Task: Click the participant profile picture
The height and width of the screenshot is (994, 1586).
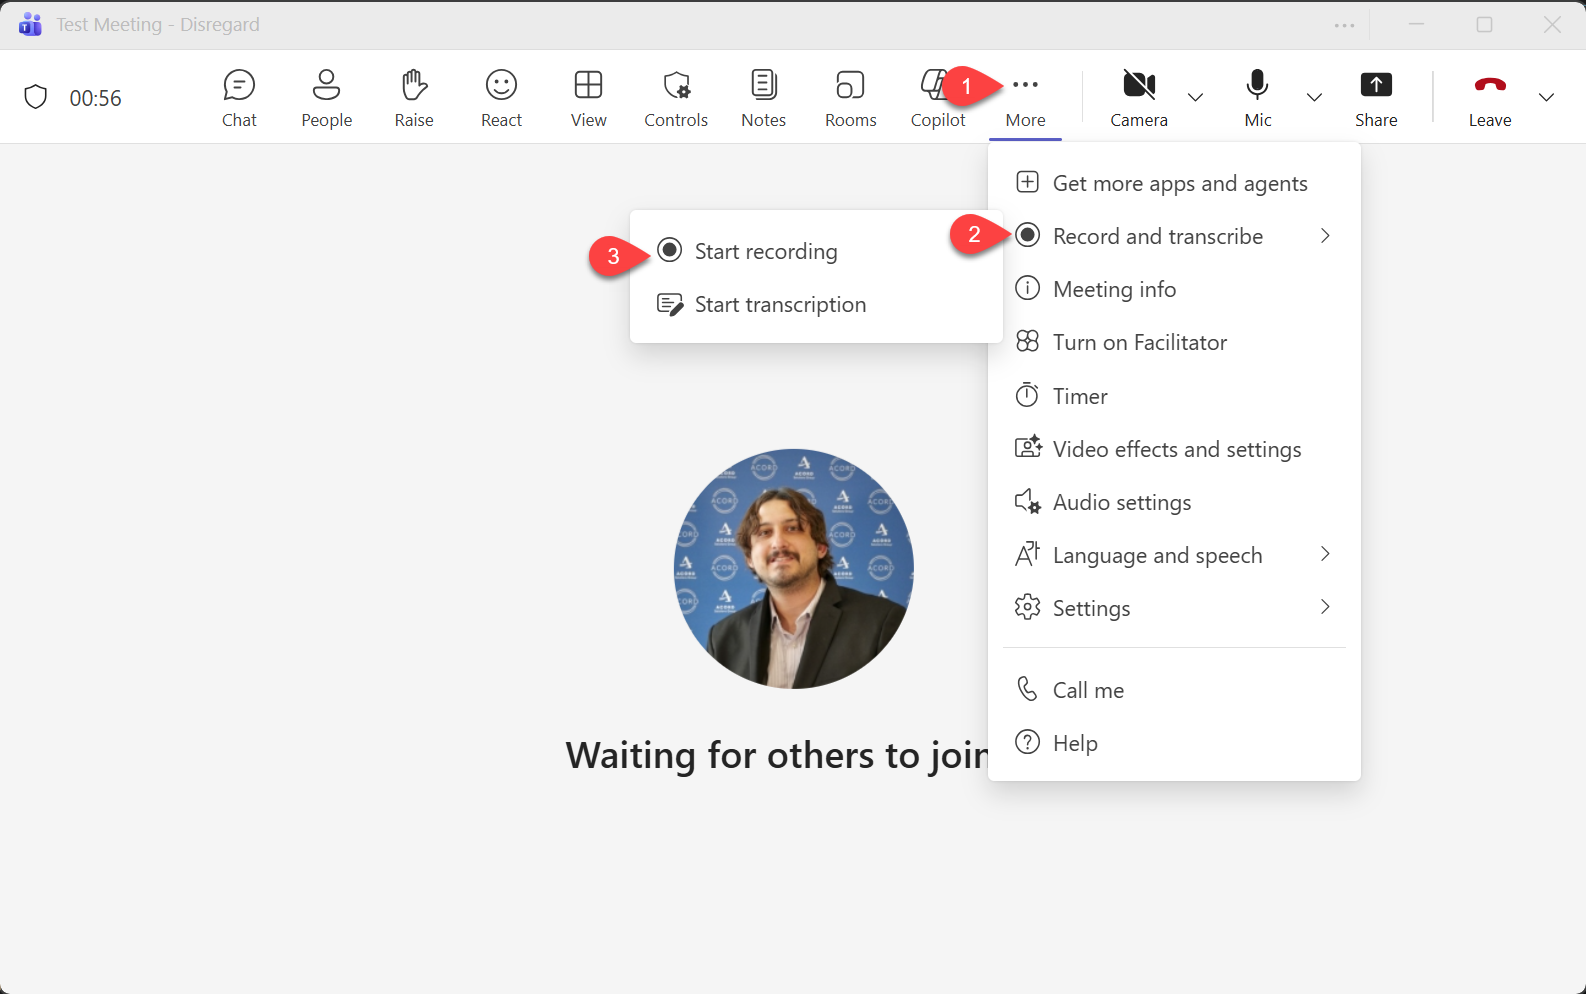Action: click(793, 568)
